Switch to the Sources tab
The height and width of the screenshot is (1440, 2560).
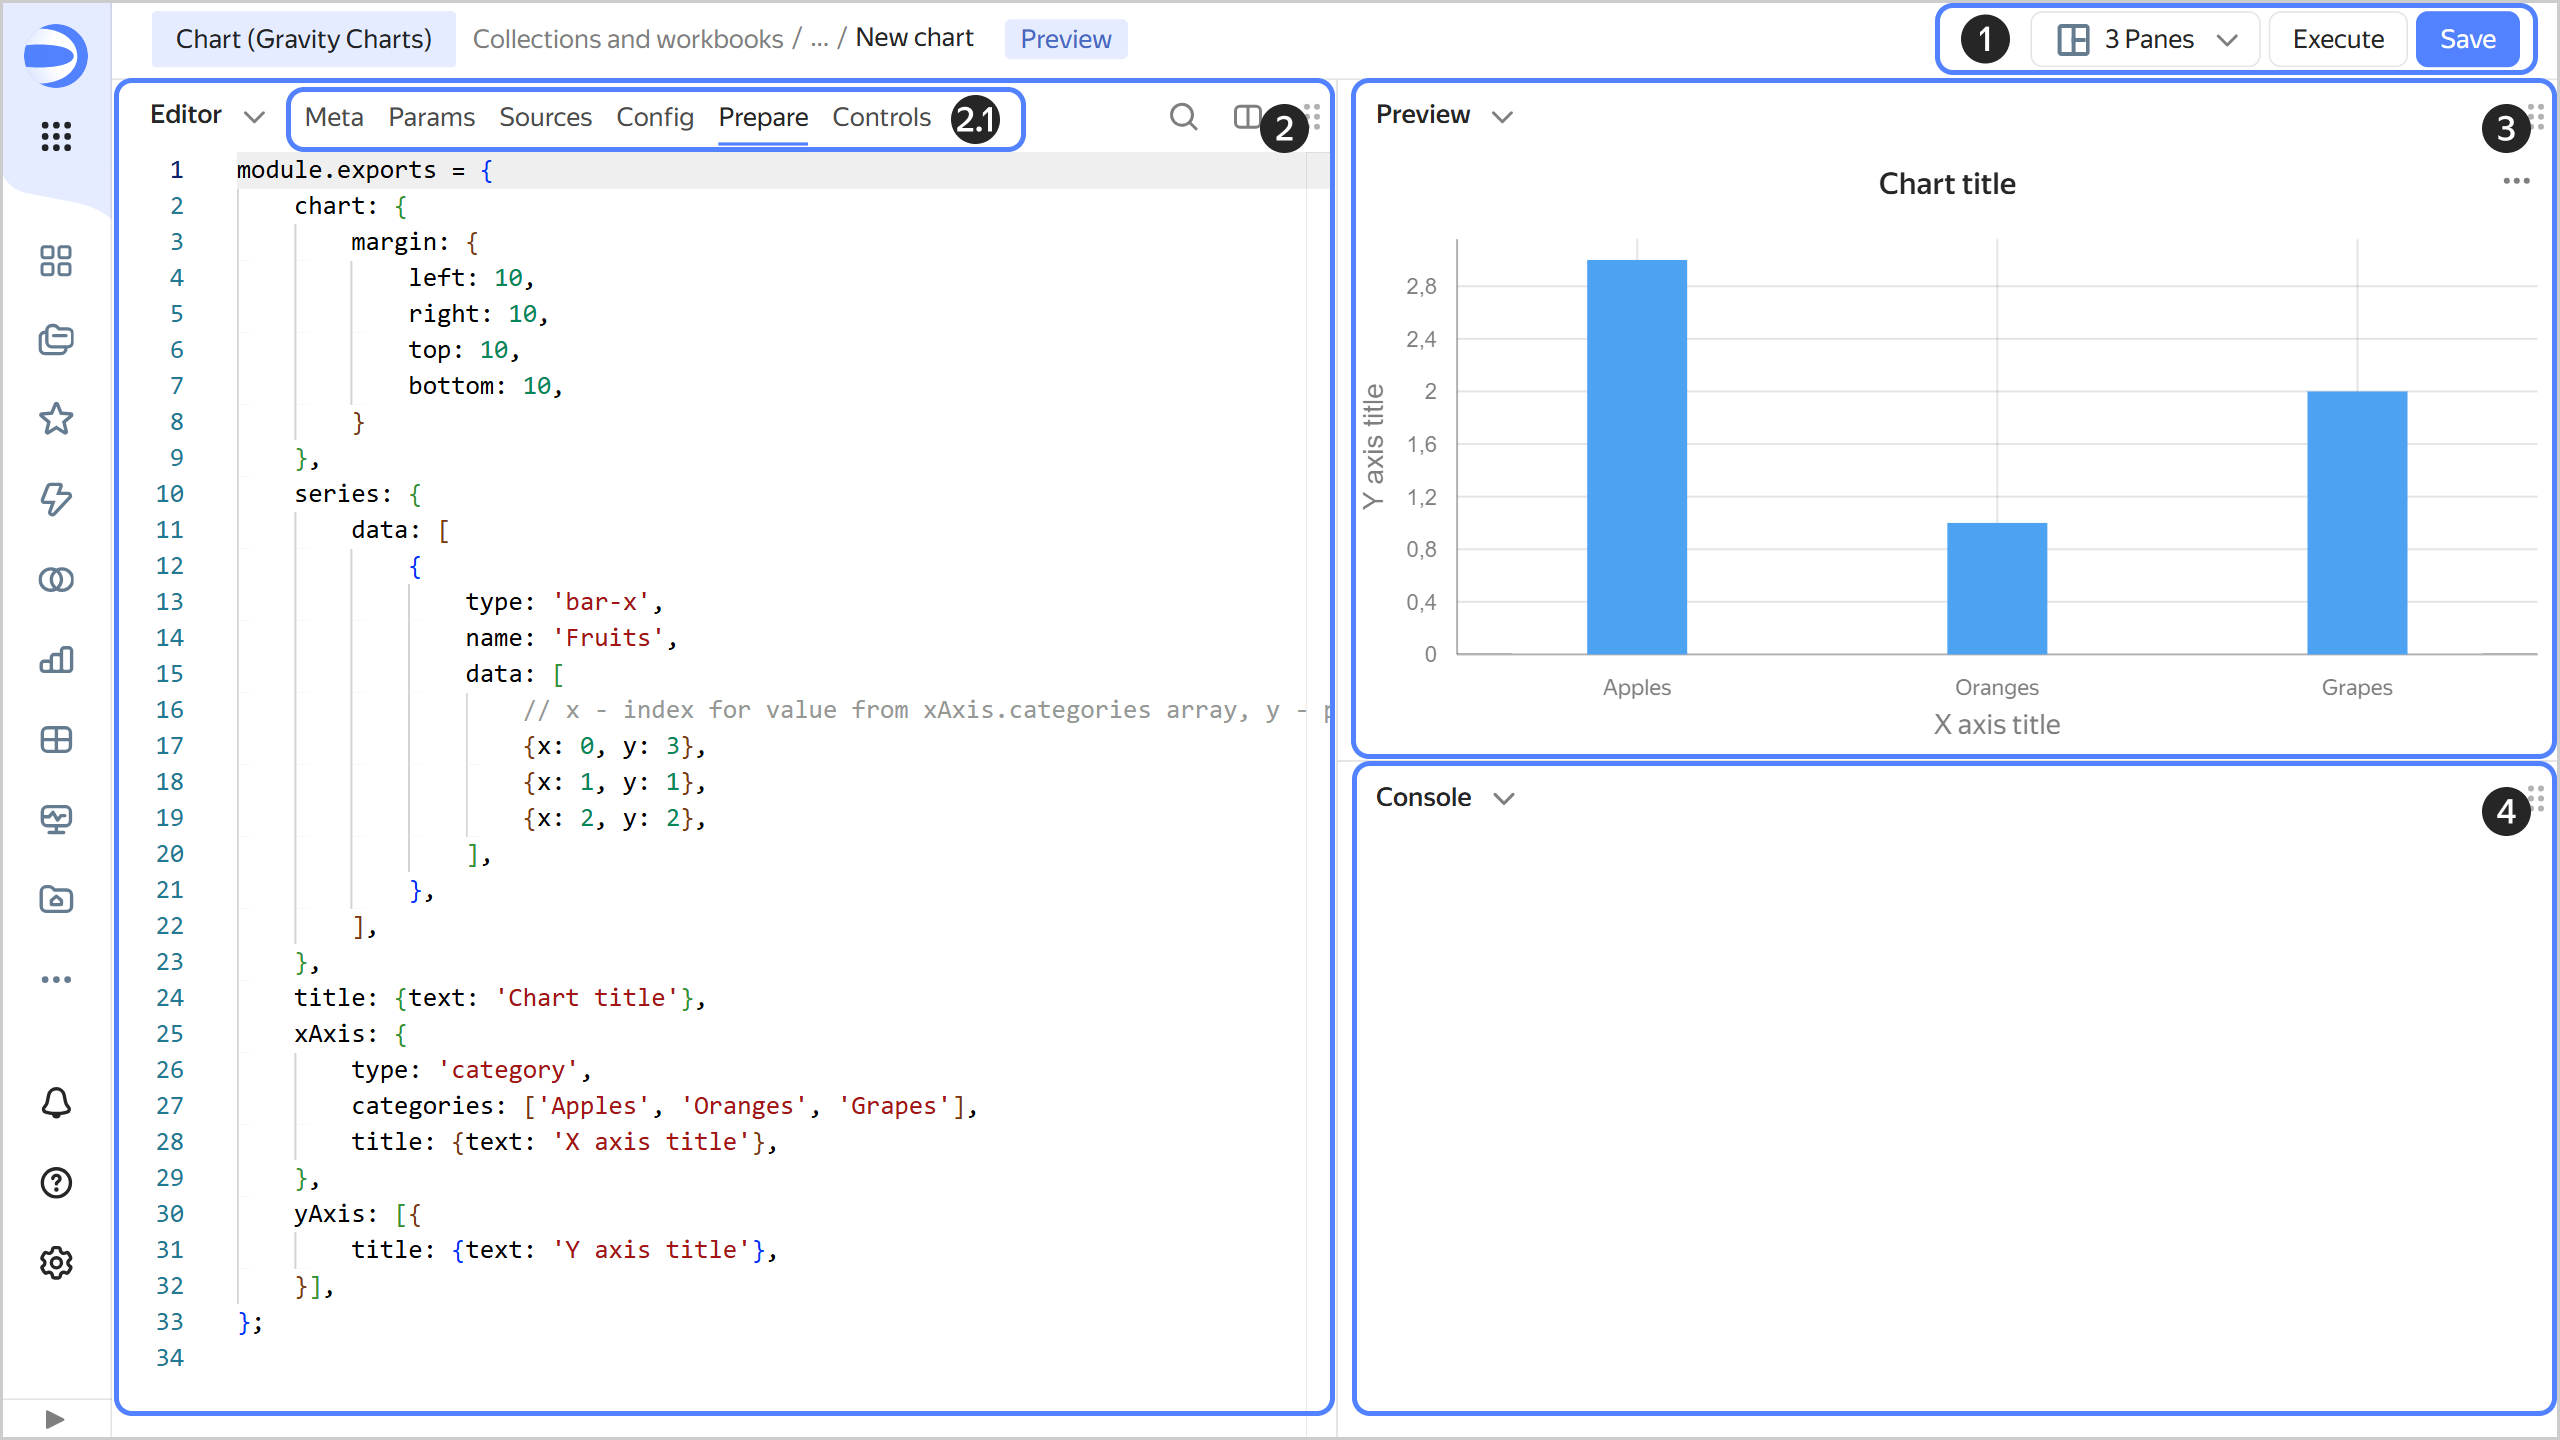tap(545, 118)
